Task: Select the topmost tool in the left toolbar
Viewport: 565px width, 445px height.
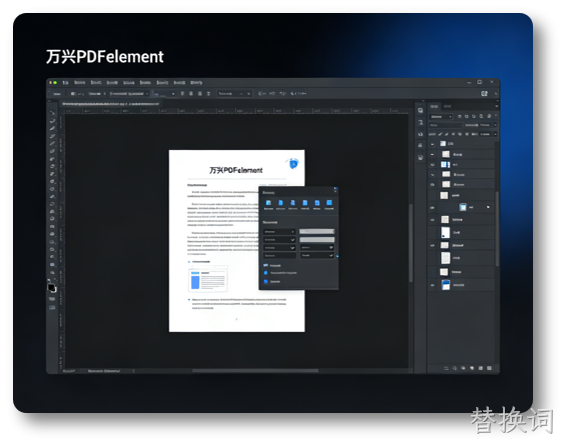Action: pos(53,113)
